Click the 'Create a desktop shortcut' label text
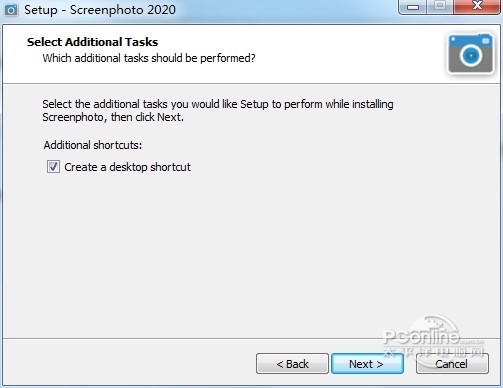The image size is (503, 388). pyautogui.click(x=127, y=167)
